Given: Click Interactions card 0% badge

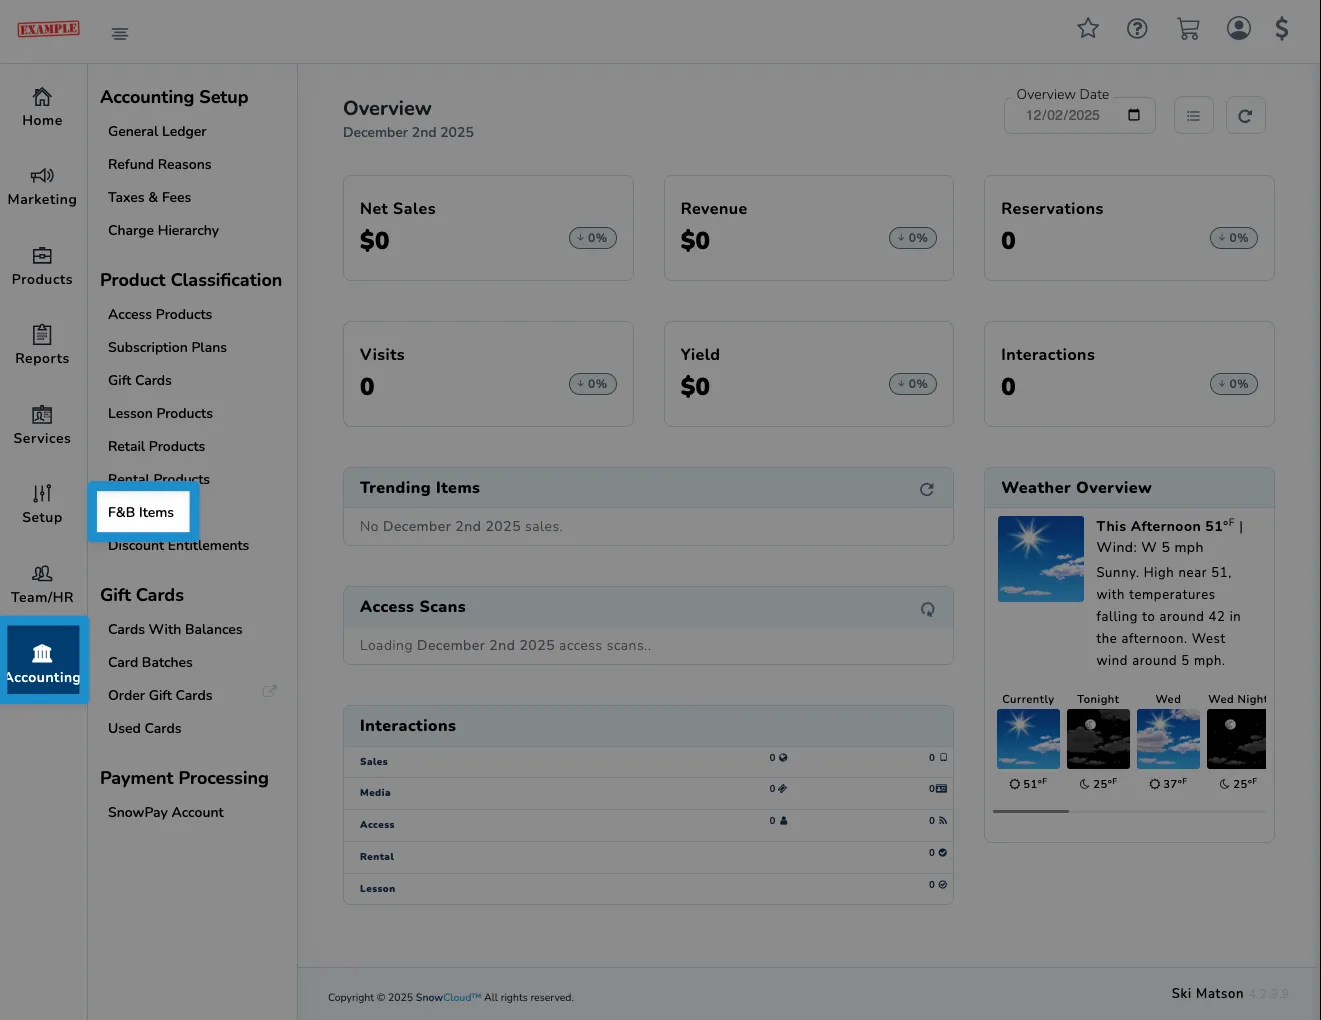Looking at the screenshot, I should [x=1234, y=384].
